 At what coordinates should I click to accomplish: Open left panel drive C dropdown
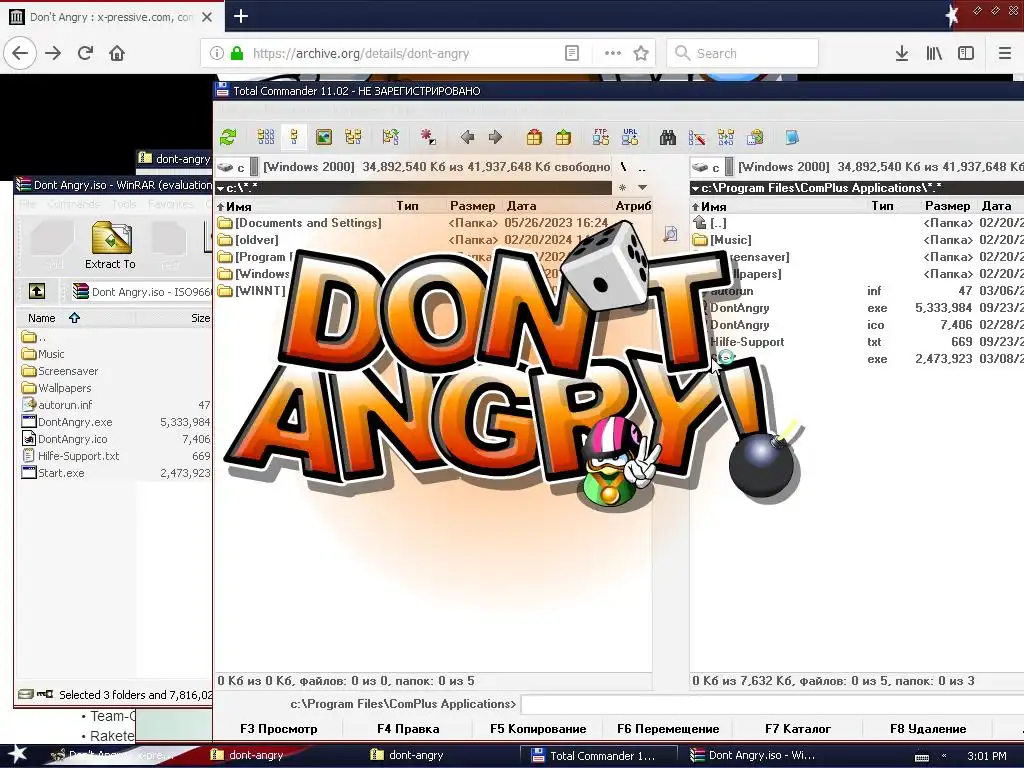236,167
